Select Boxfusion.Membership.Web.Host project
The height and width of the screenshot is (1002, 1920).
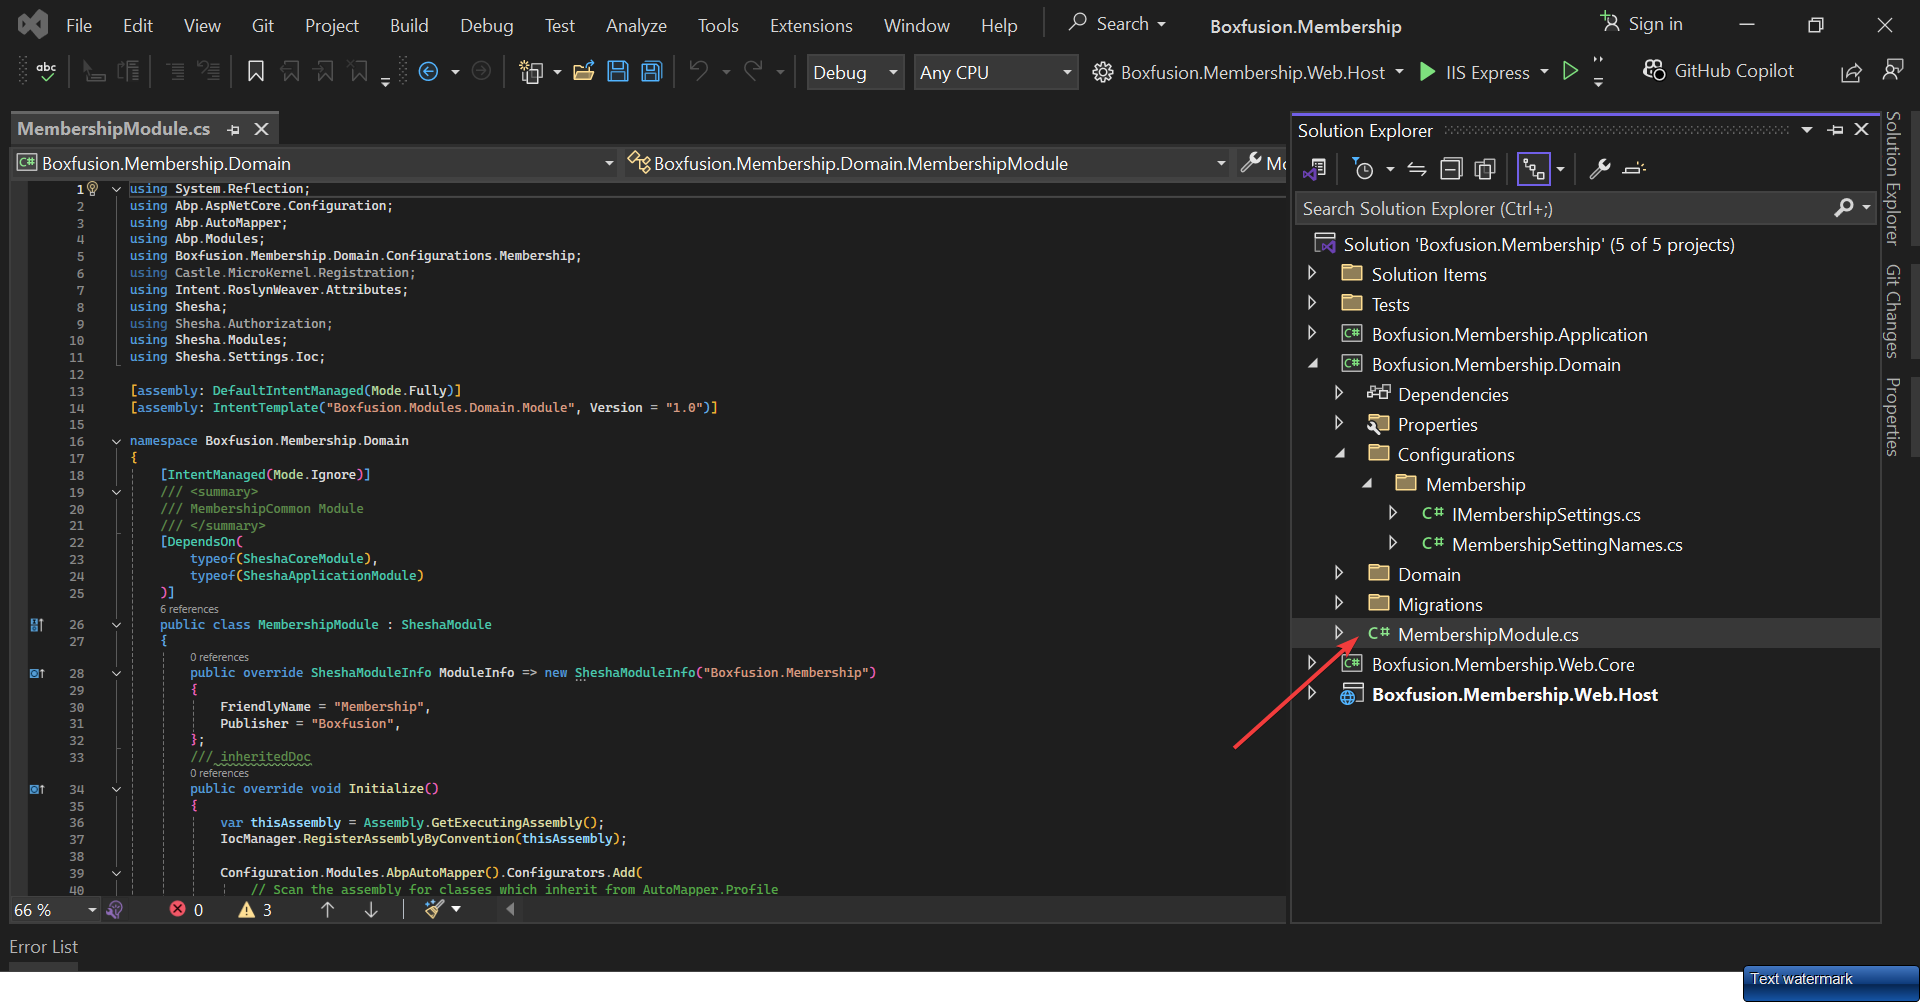[x=1514, y=694]
